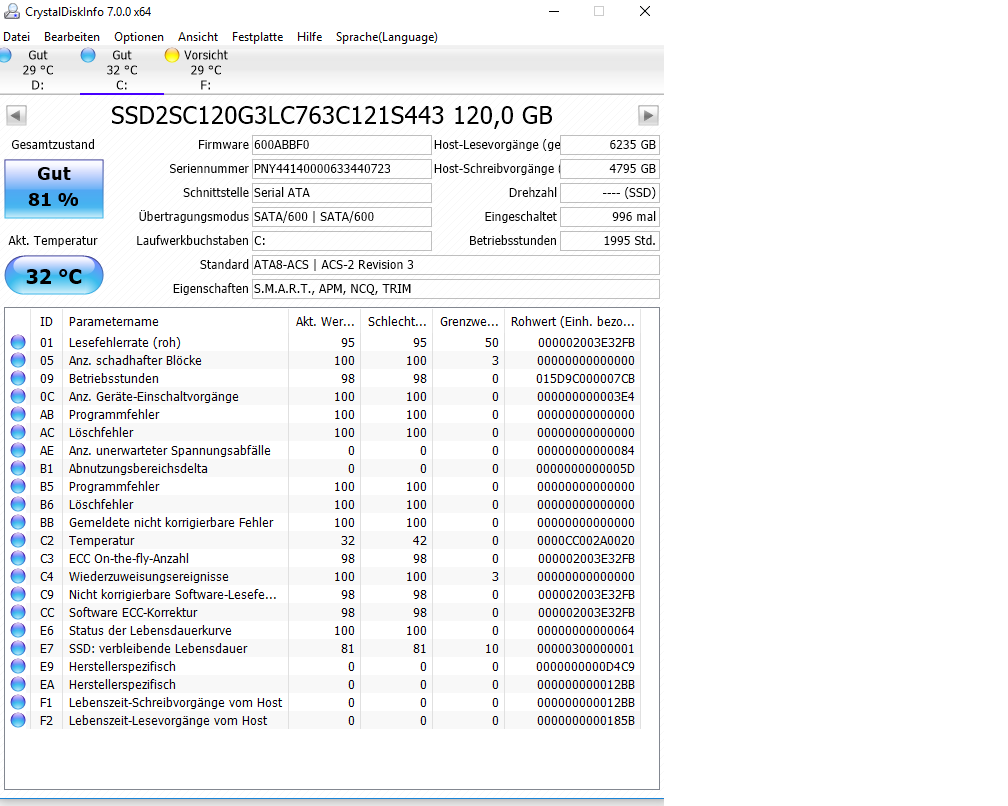Click the Übertragungsmodus field SATA/600

click(x=341, y=217)
